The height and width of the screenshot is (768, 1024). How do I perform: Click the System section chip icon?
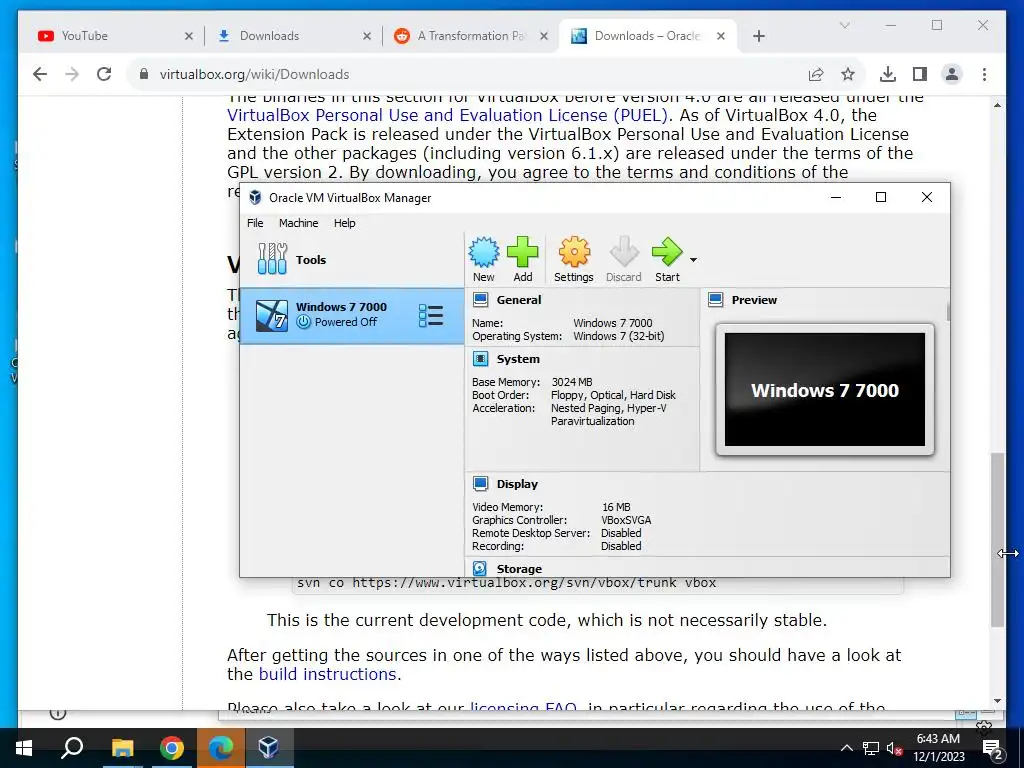pos(481,359)
